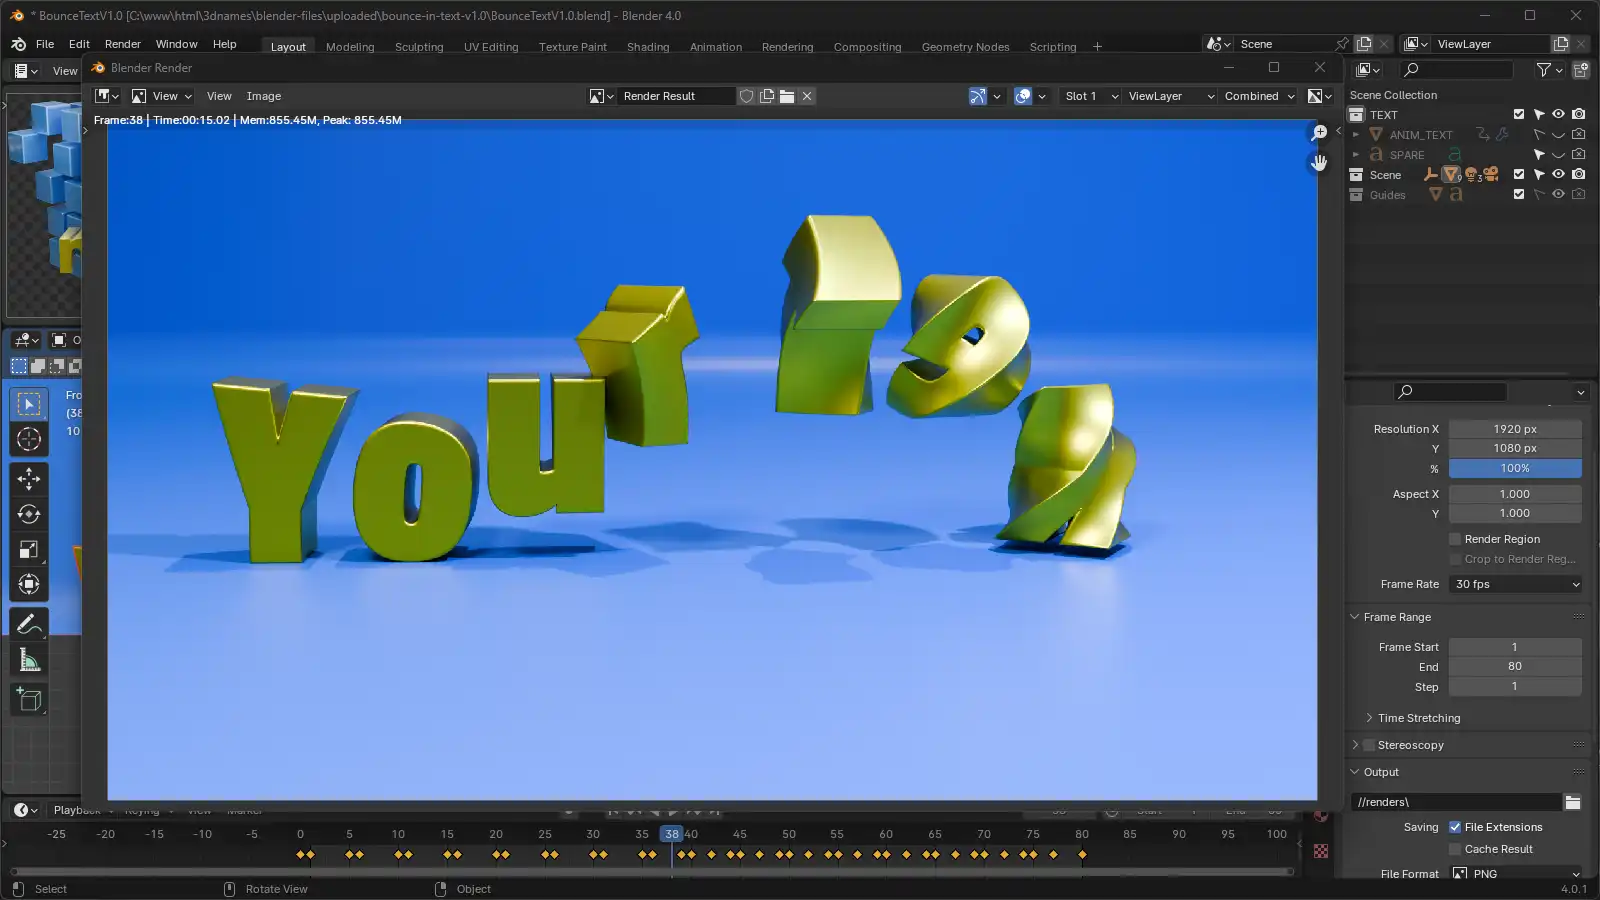The height and width of the screenshot is (900, 1600).
Task: Open the Window menu
Action: (x=176, y=44)
